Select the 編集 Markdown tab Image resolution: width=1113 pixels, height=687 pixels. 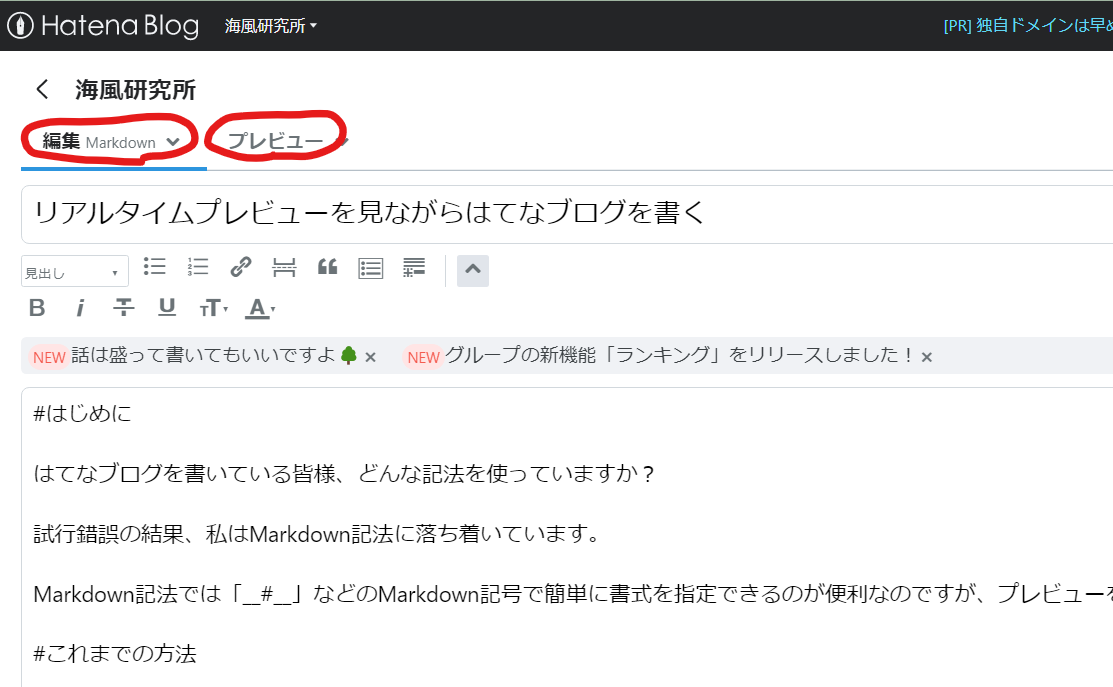[99, 142]
